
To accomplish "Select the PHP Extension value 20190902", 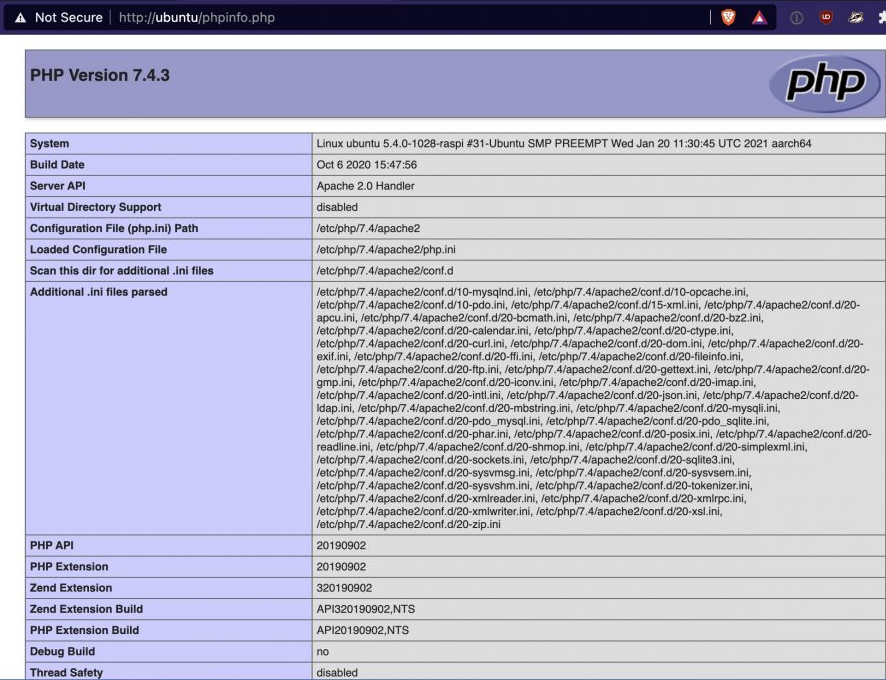I will tap(341, 566).
